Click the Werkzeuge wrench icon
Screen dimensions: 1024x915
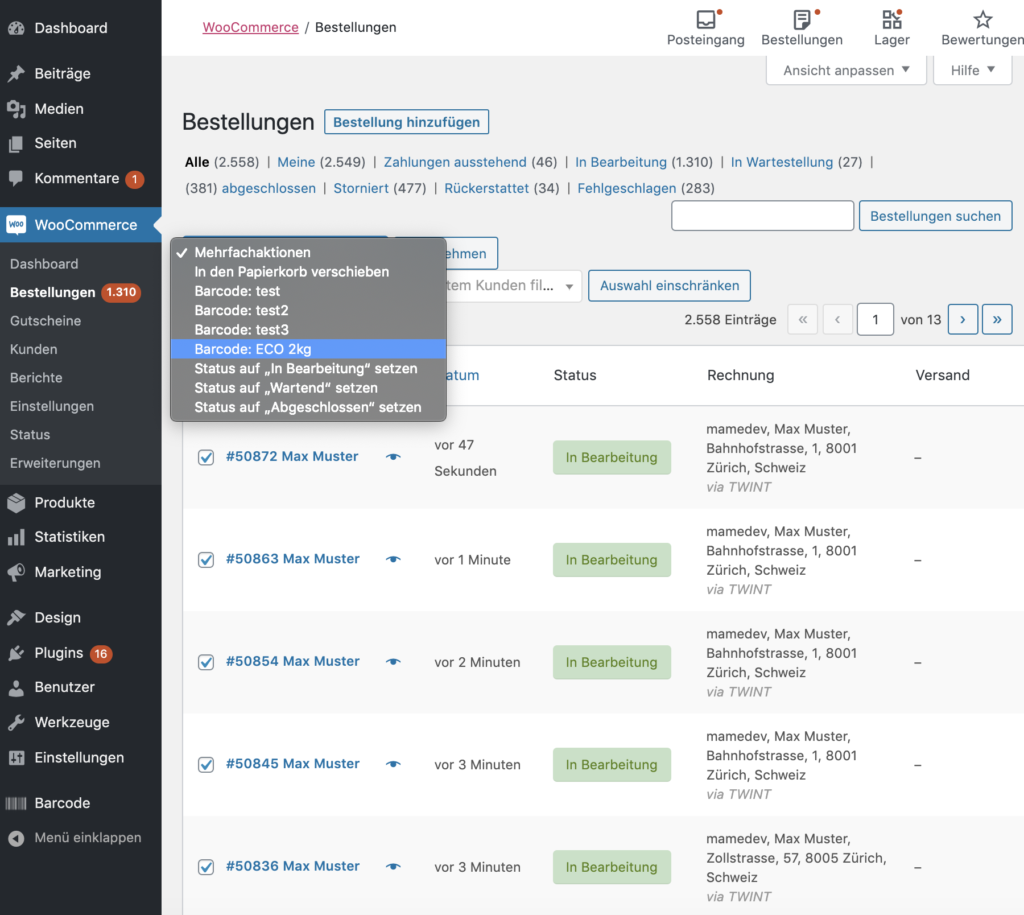(16, 722)
